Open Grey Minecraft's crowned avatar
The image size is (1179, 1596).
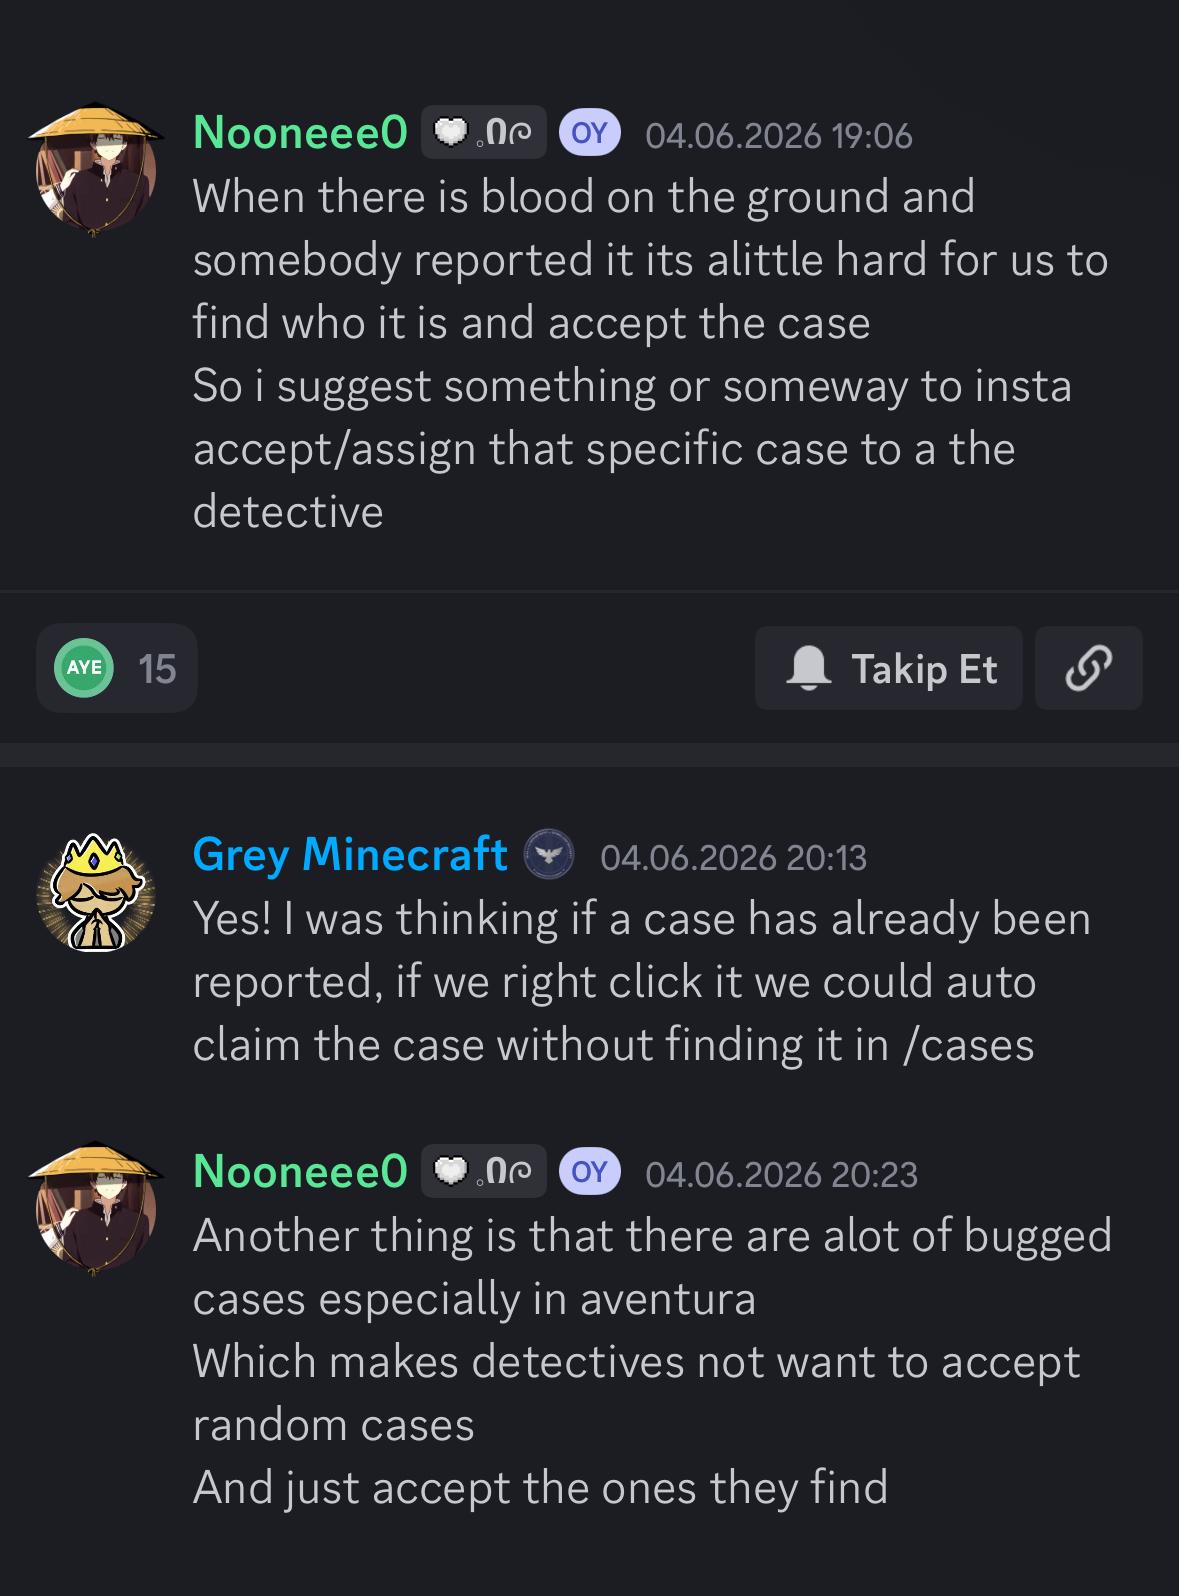[96, 892]
